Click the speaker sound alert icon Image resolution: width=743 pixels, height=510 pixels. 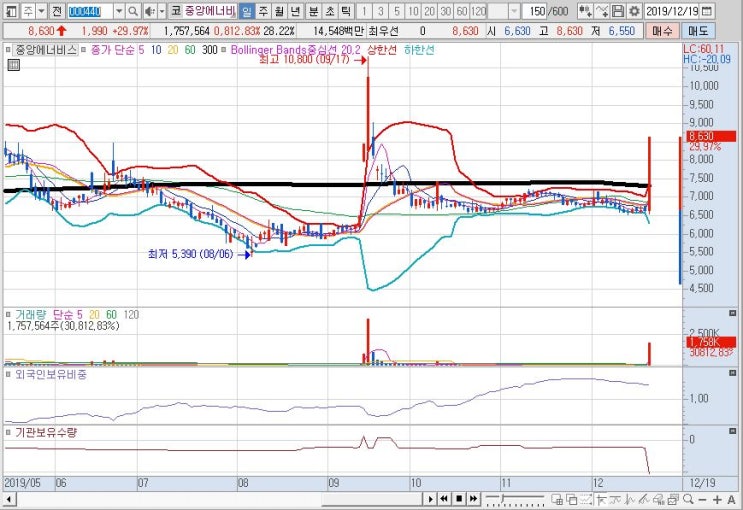click(150, 10)
